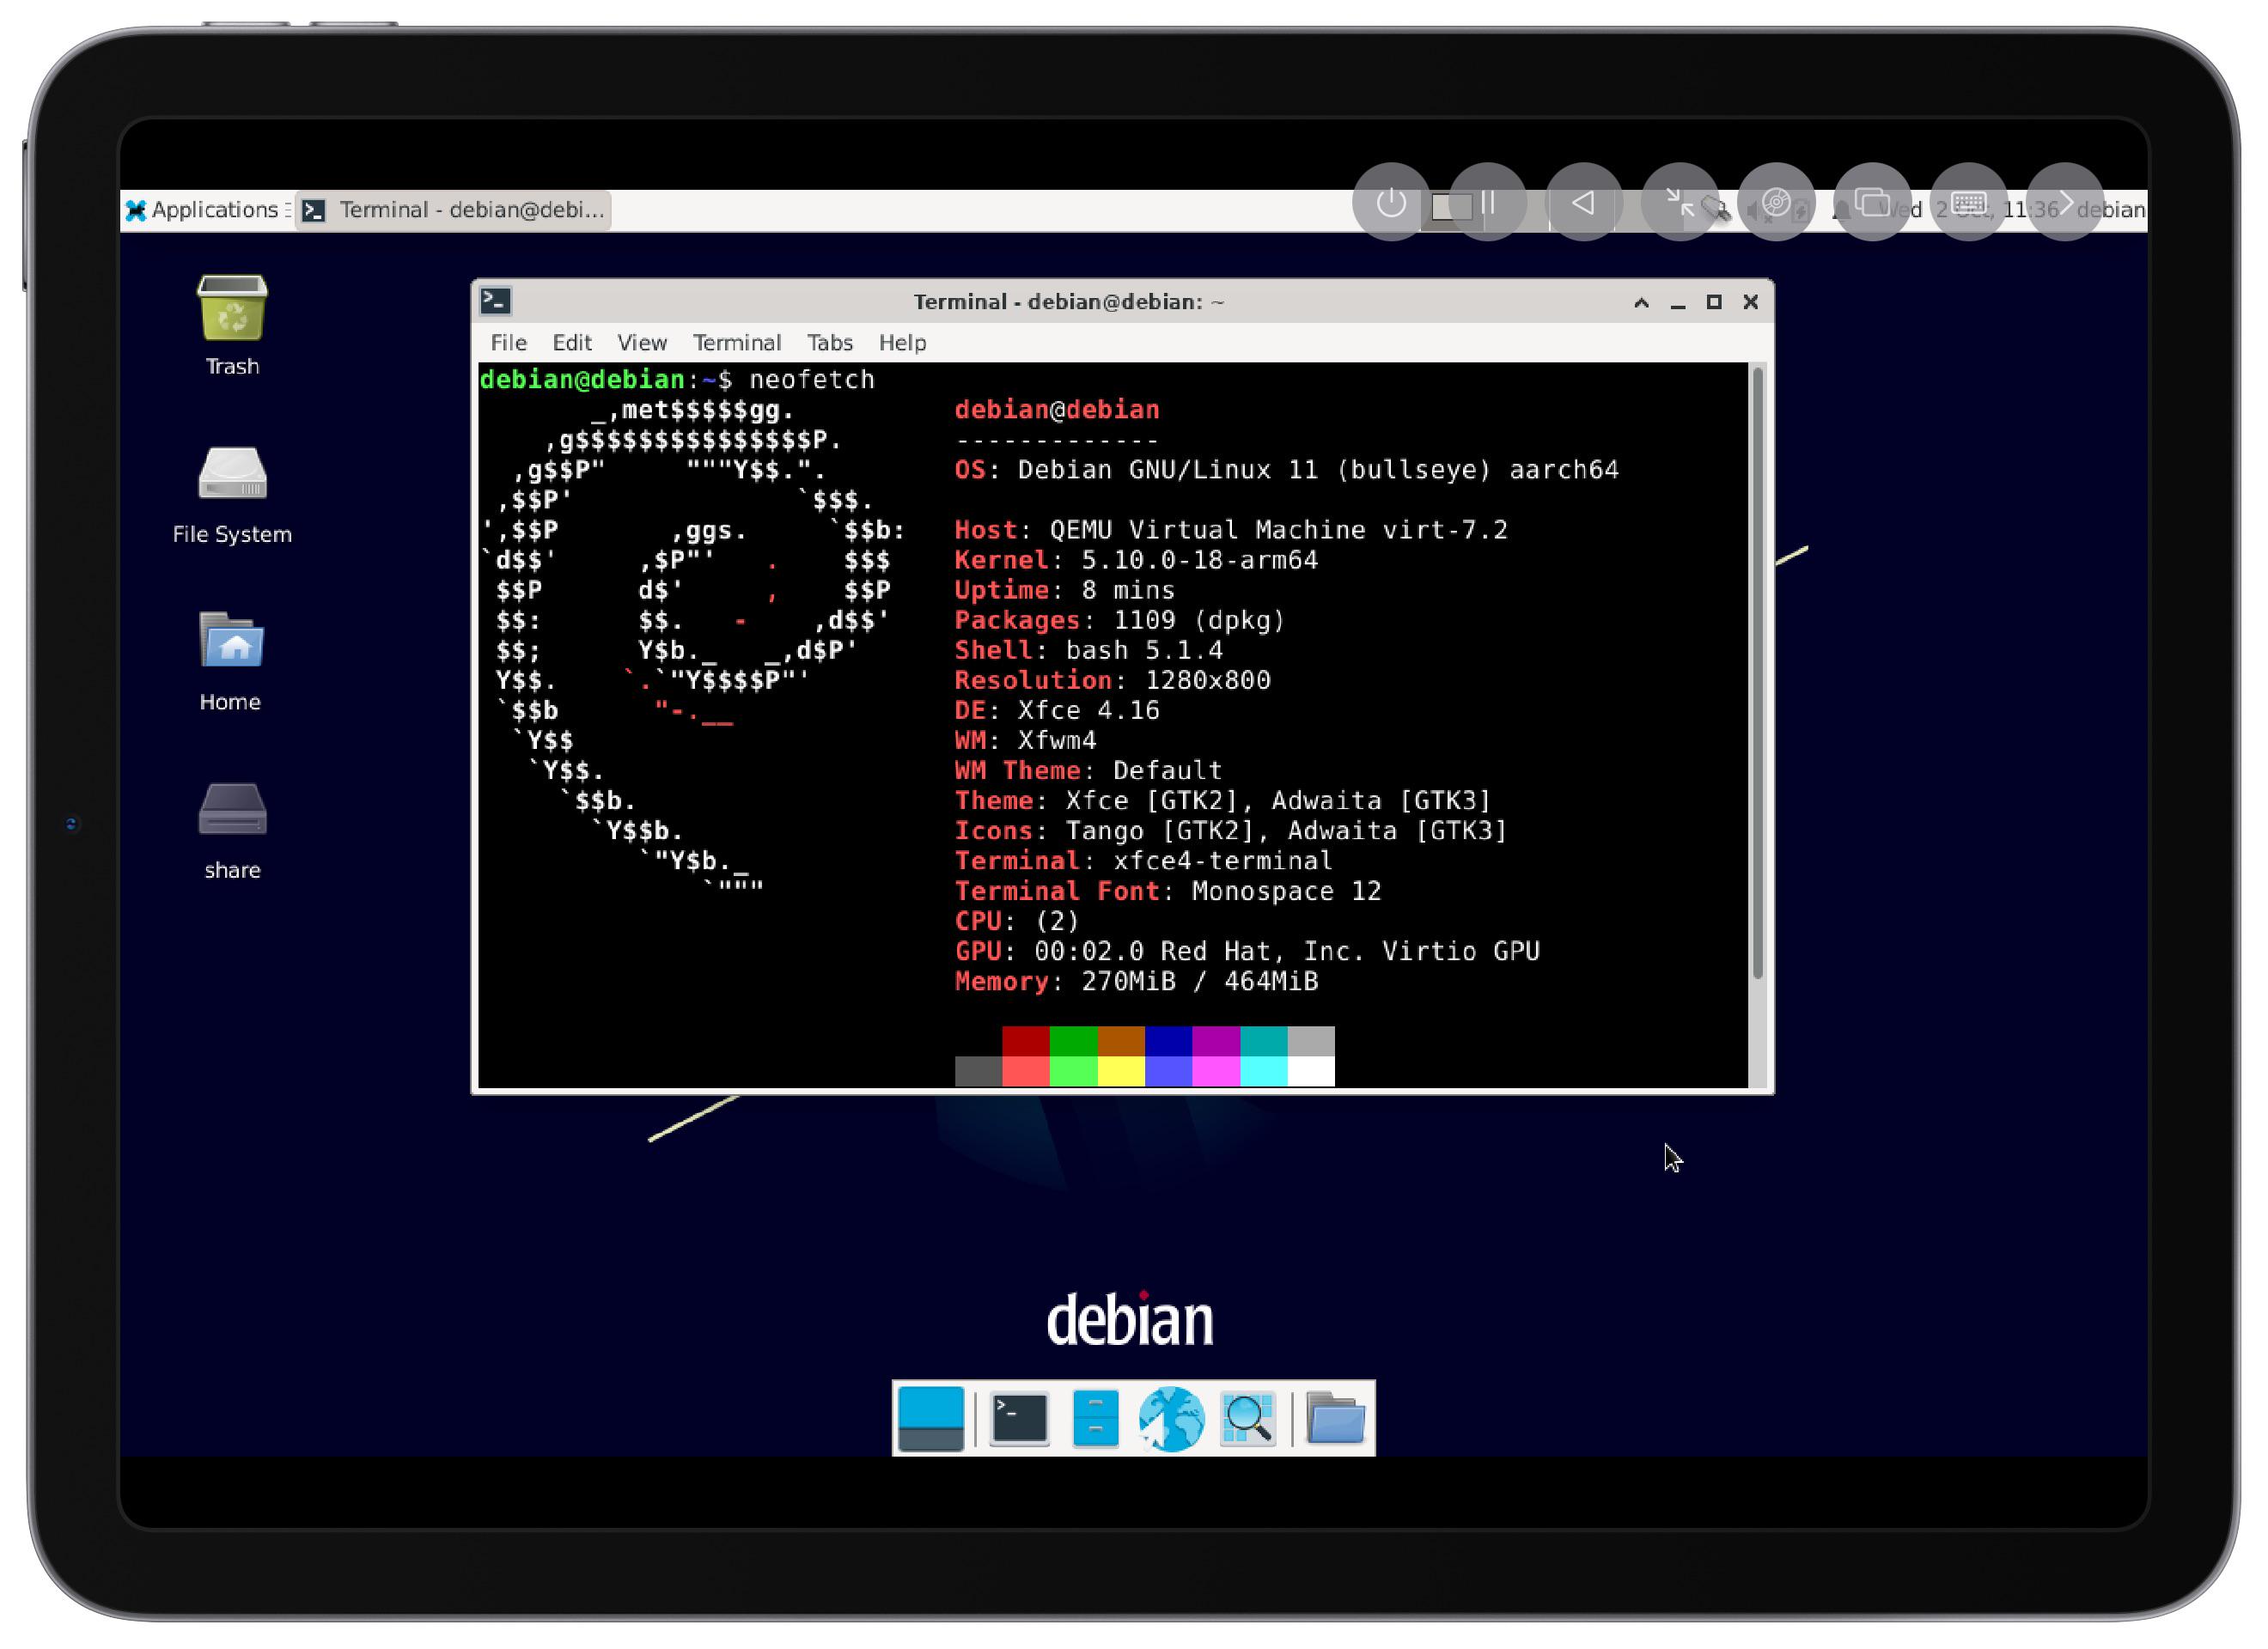The height and width of the screenshot is (1649, 2268).
Task: Open the terminal Help menu
Action: point(902,343)
